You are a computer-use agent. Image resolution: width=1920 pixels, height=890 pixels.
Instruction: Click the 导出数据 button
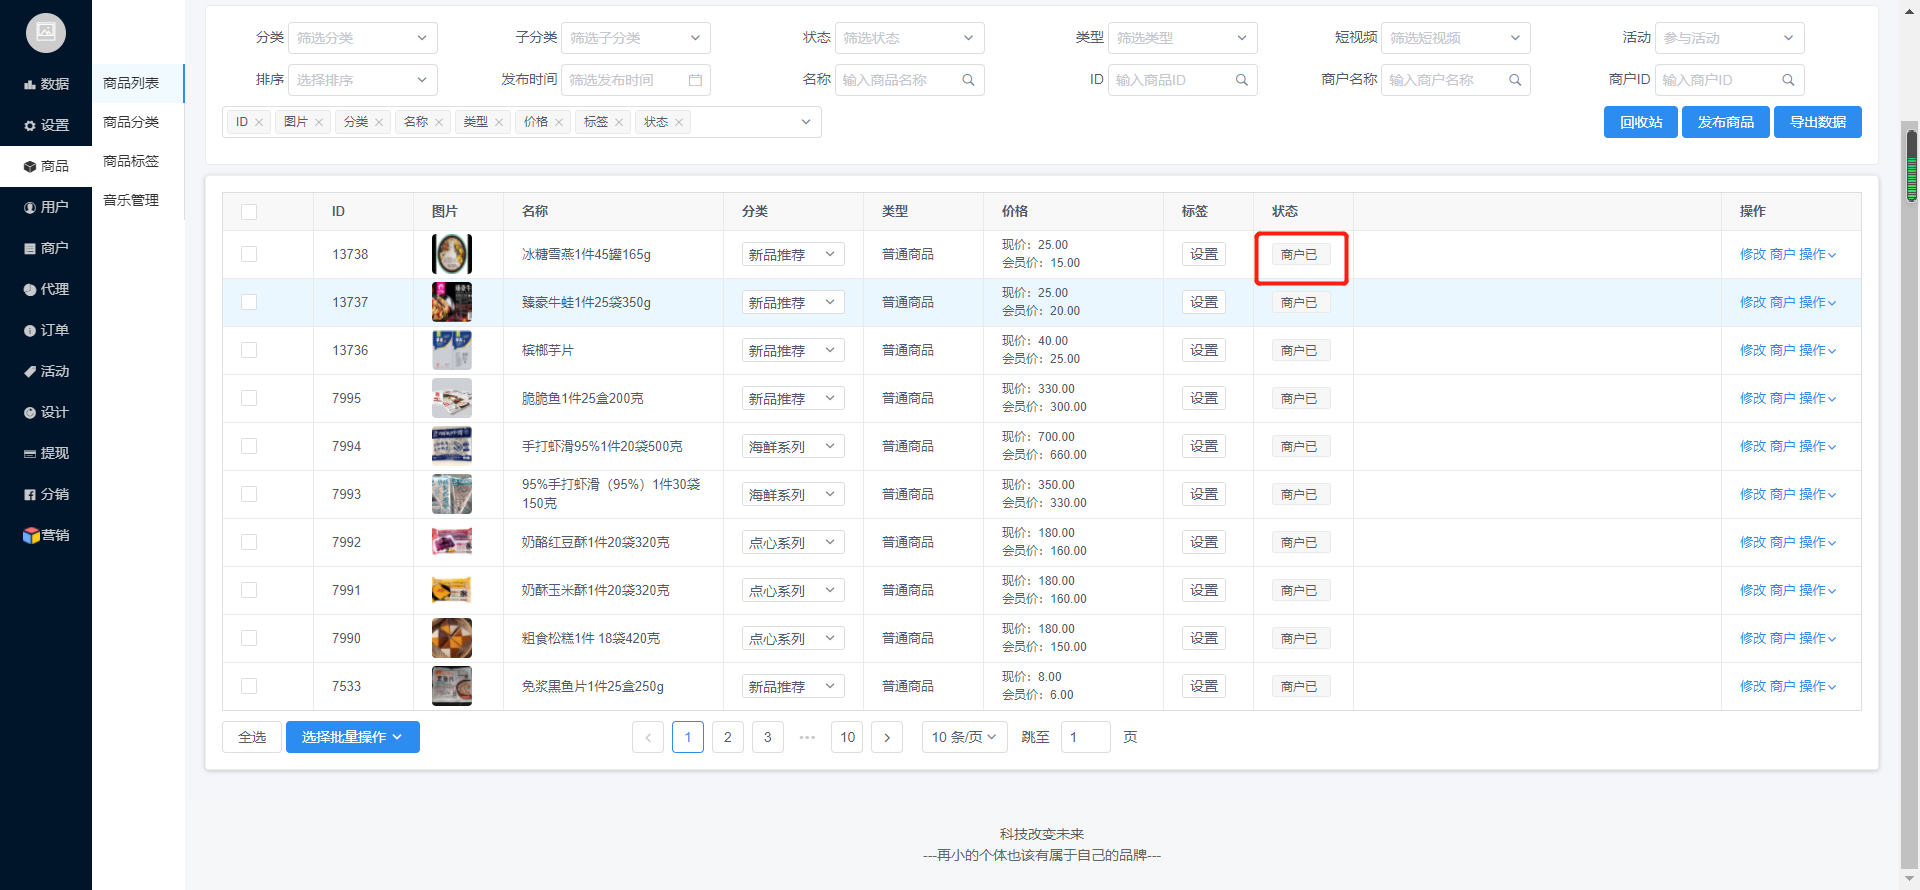point(1817,122)
